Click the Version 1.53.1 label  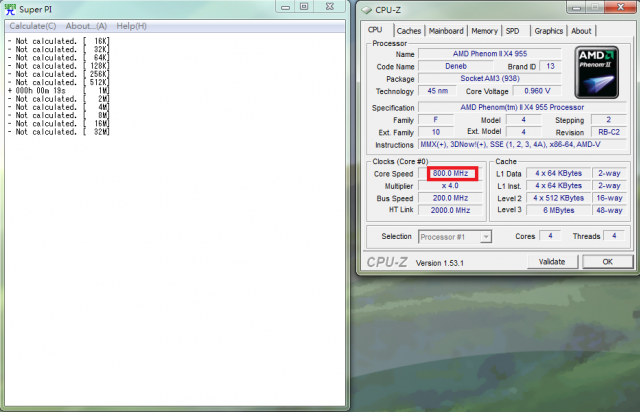tap(440, 263)
